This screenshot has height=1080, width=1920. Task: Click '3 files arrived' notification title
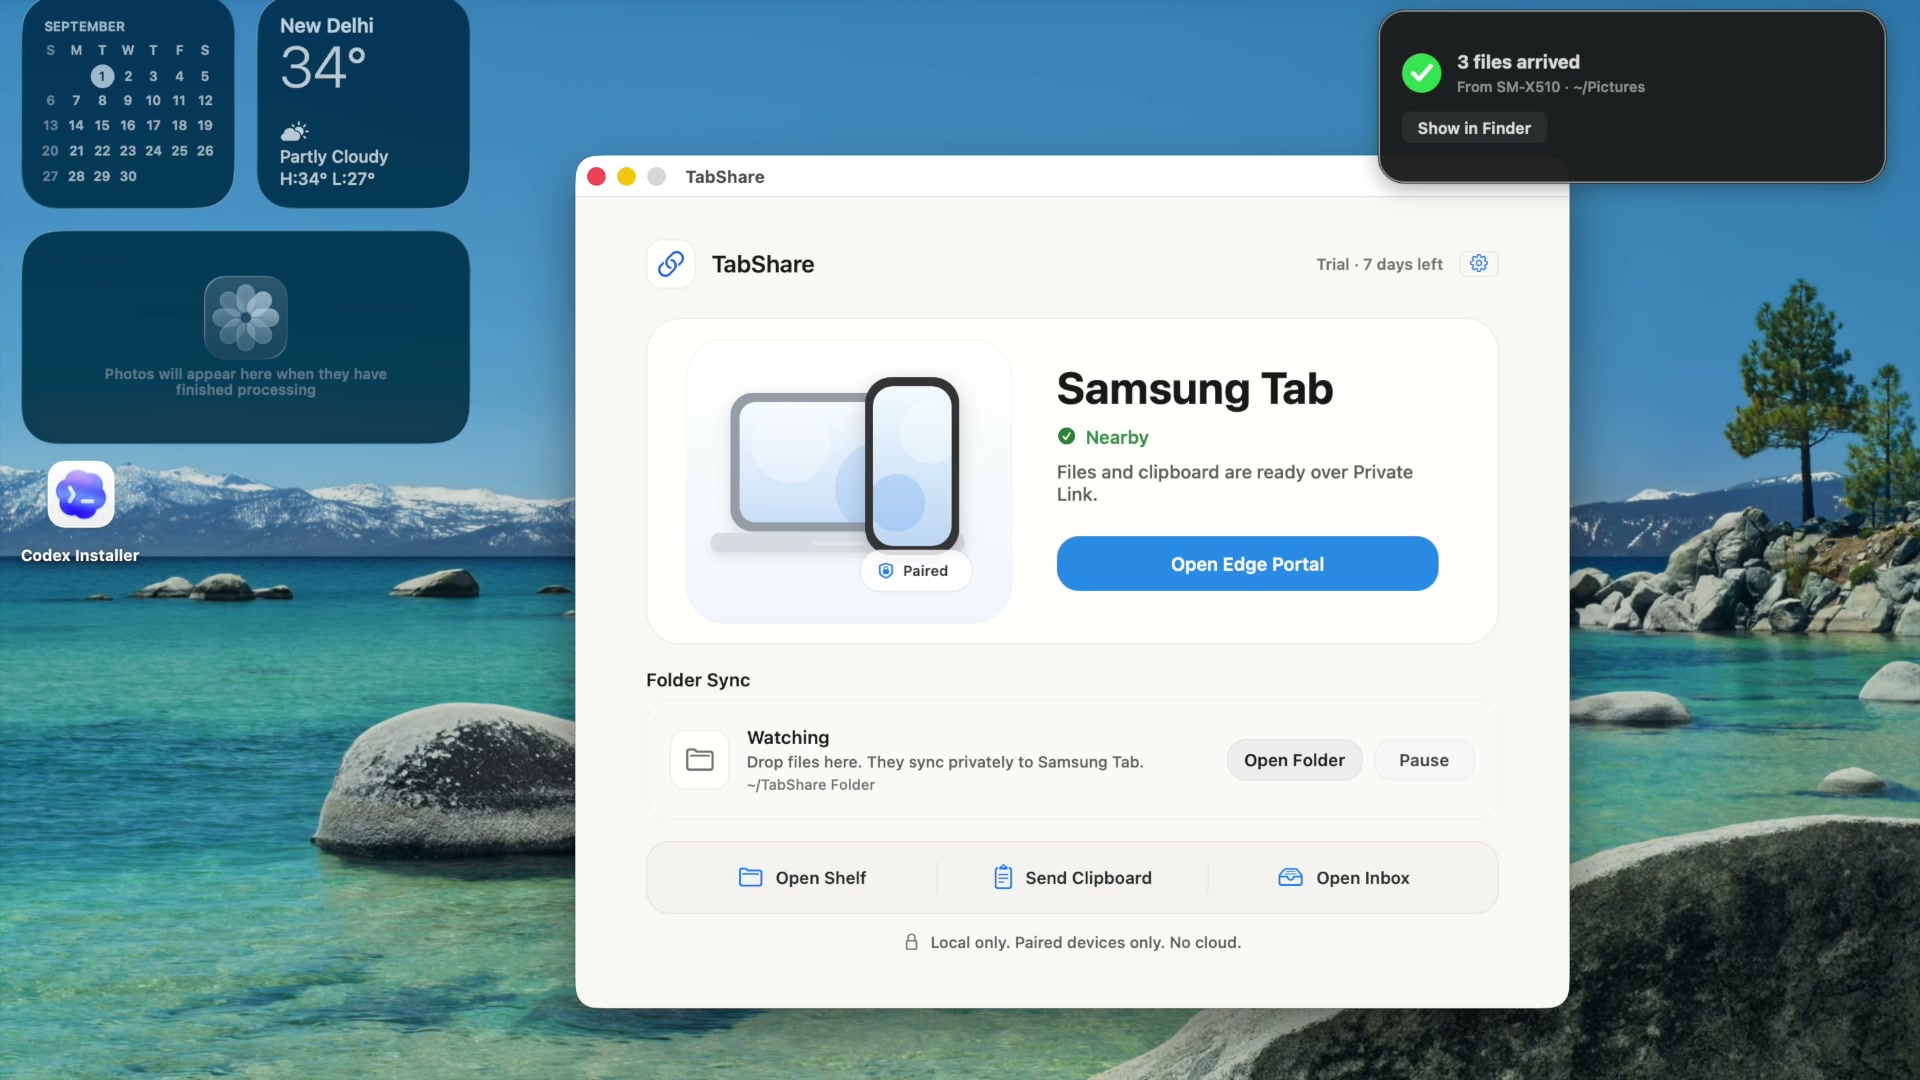(x=1518, y=62)
